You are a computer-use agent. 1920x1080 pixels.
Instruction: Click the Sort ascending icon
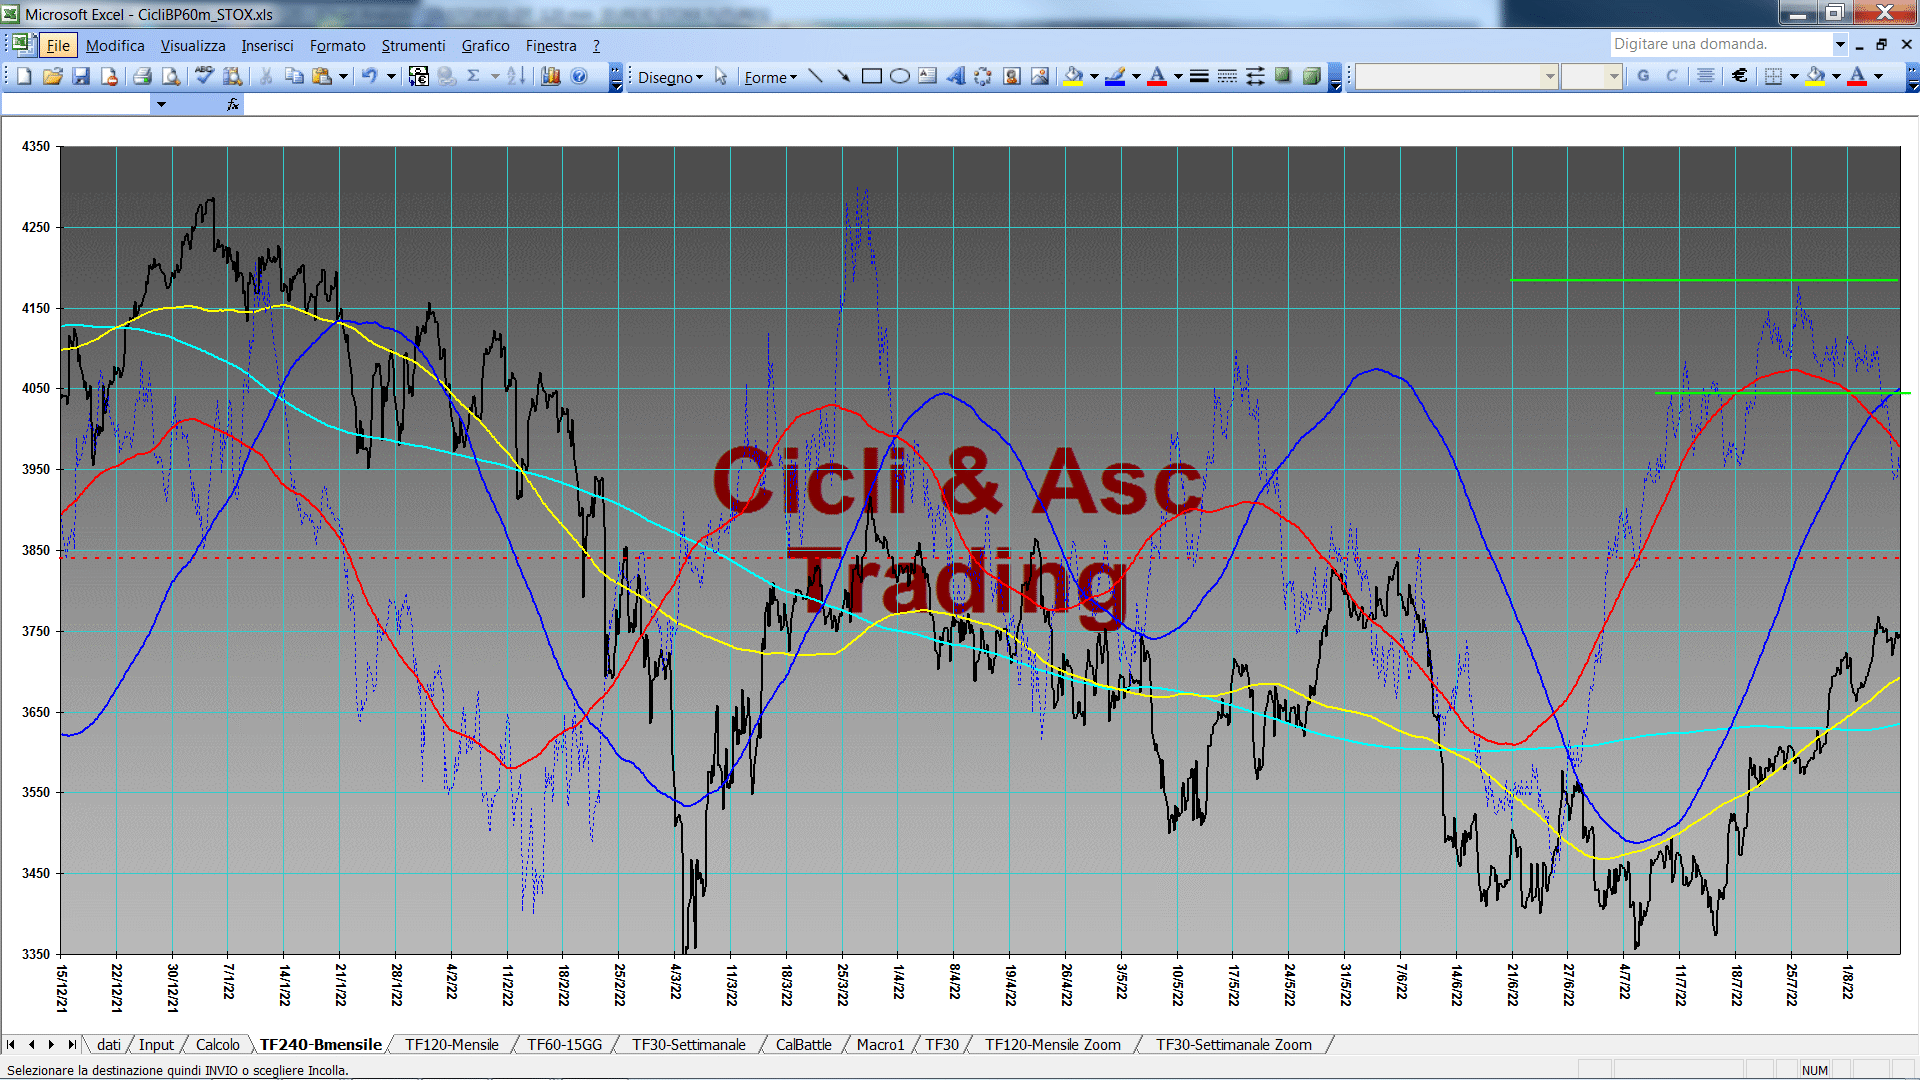516,77
